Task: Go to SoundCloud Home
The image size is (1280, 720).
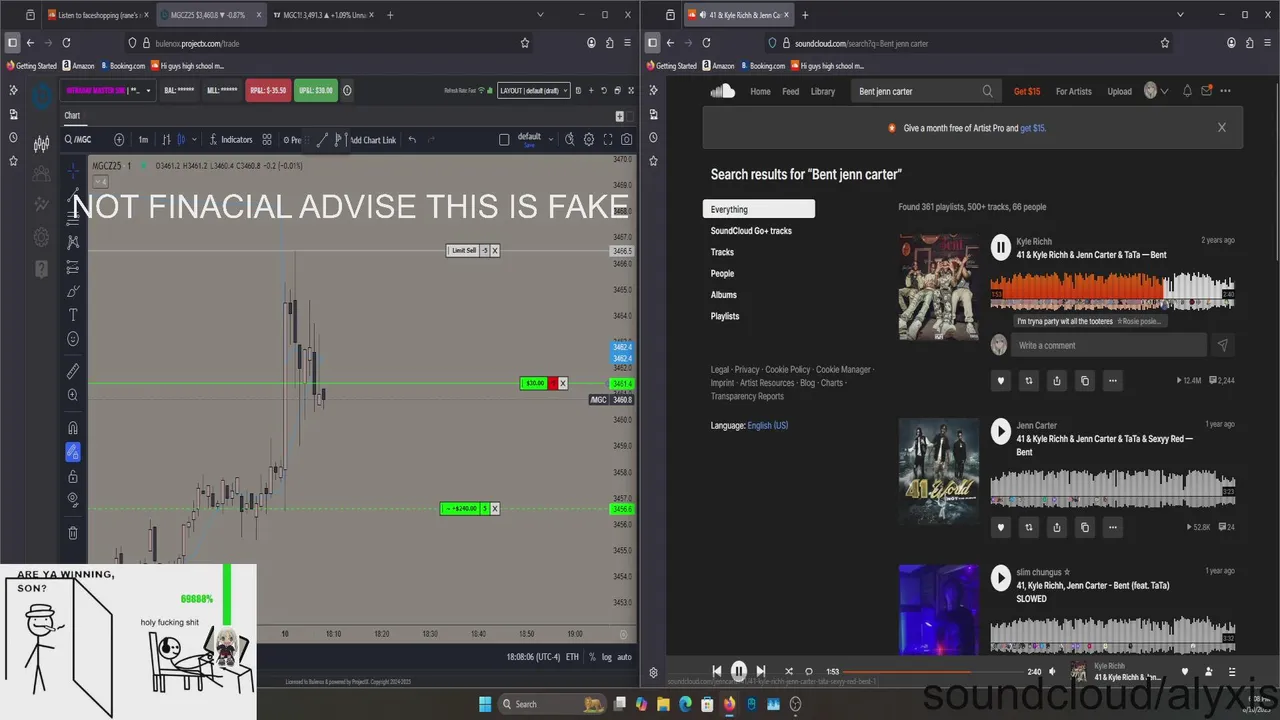Action: [760, 91]
